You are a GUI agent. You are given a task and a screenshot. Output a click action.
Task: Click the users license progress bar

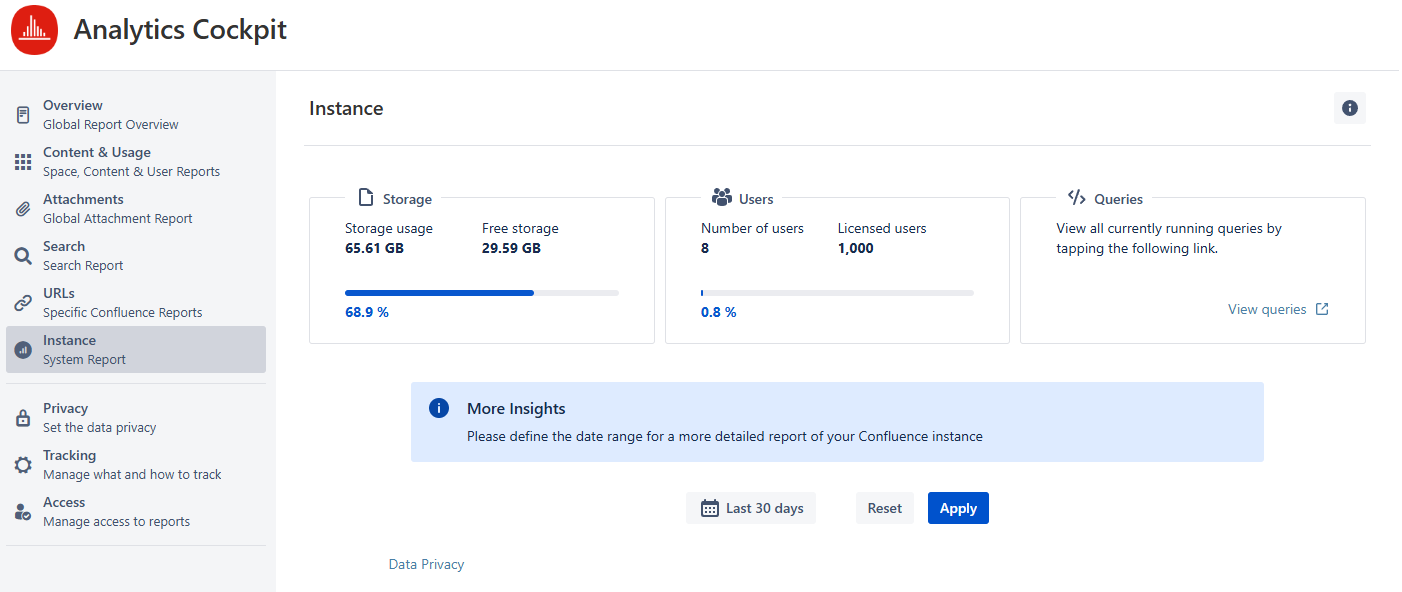tap(837, 293)
